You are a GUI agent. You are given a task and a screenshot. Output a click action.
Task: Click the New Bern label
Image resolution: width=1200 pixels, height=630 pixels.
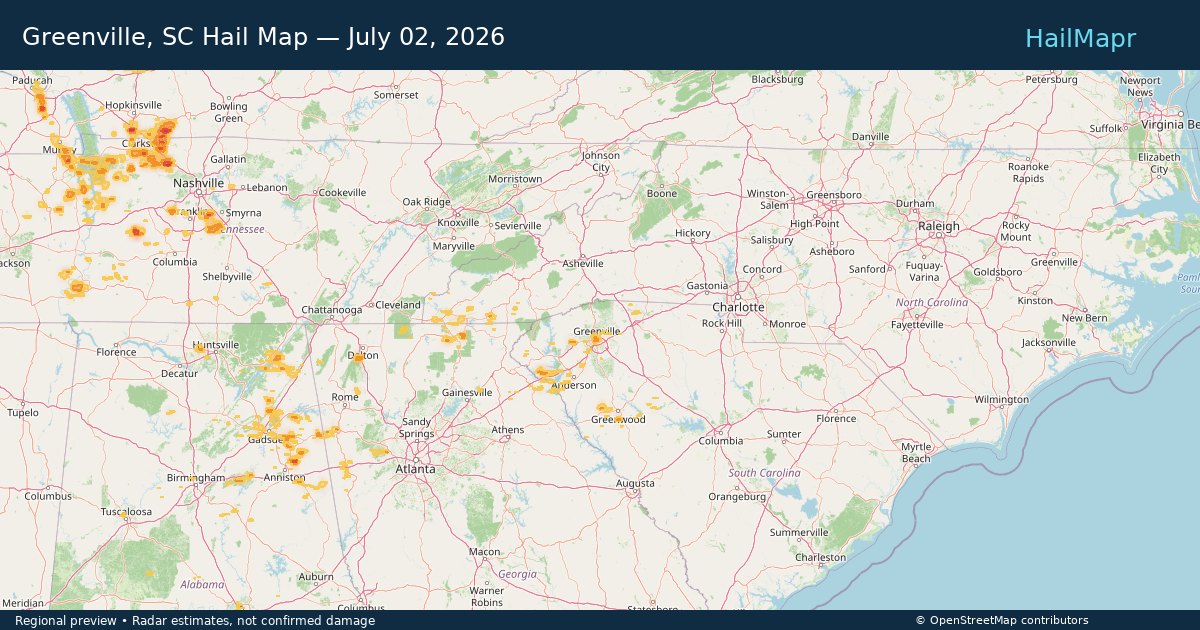(1085, 318)
